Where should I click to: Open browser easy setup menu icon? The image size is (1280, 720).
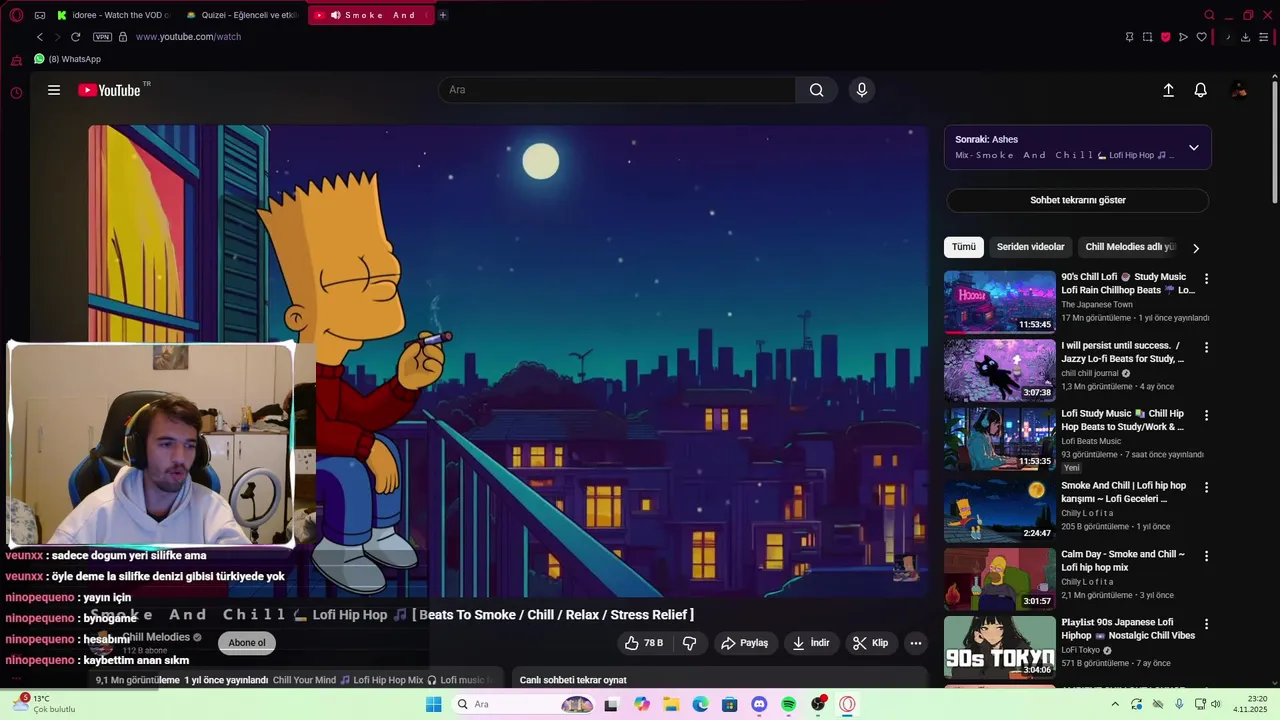coord(1263,37)
